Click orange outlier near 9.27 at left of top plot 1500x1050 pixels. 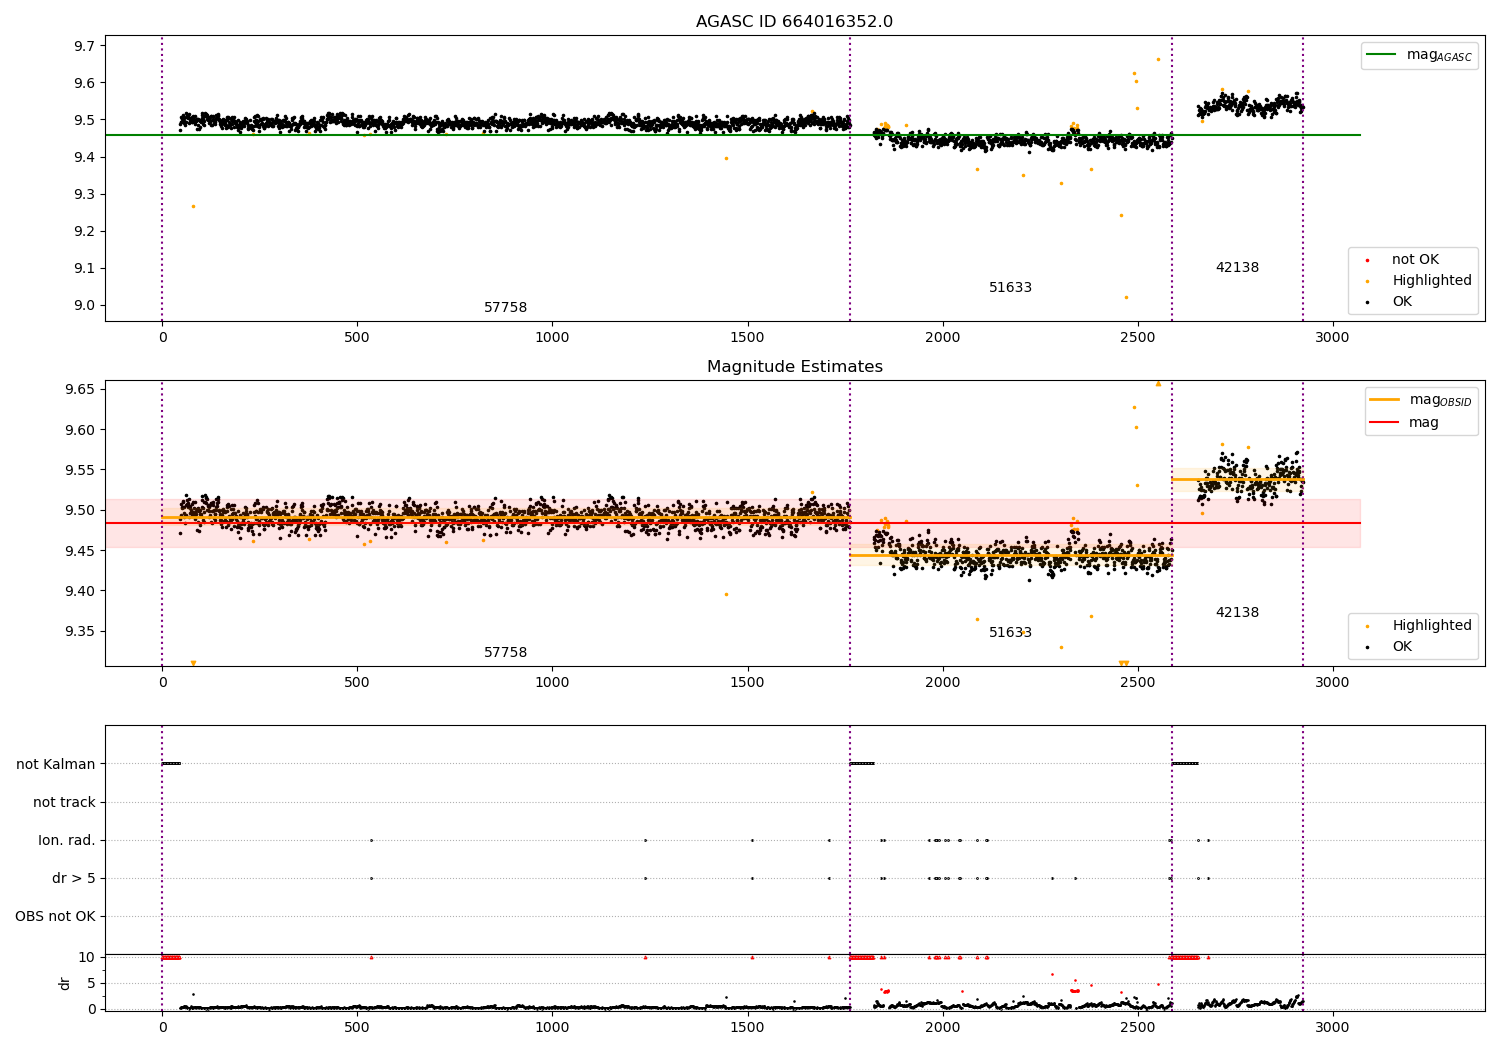click(x=193, y=206)
